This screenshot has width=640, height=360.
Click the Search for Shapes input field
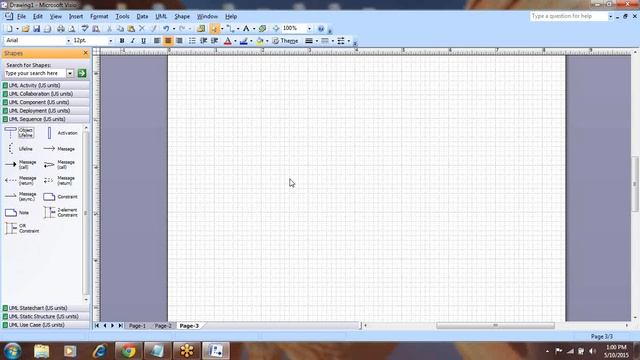tap(35, 73)
